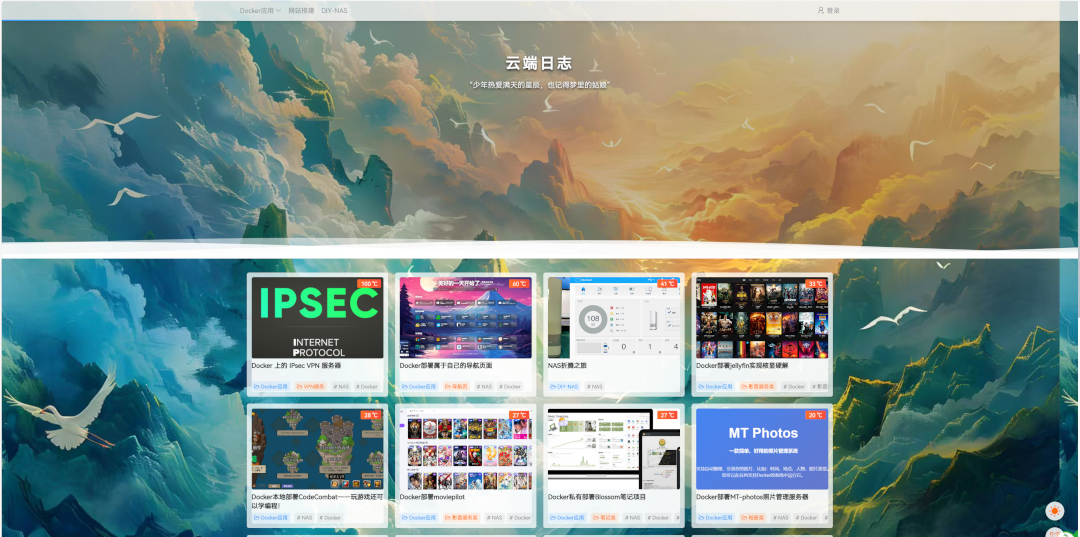Click # NAS tag under navigation page article
1080x537 pixels.
[x=485, y=387]
